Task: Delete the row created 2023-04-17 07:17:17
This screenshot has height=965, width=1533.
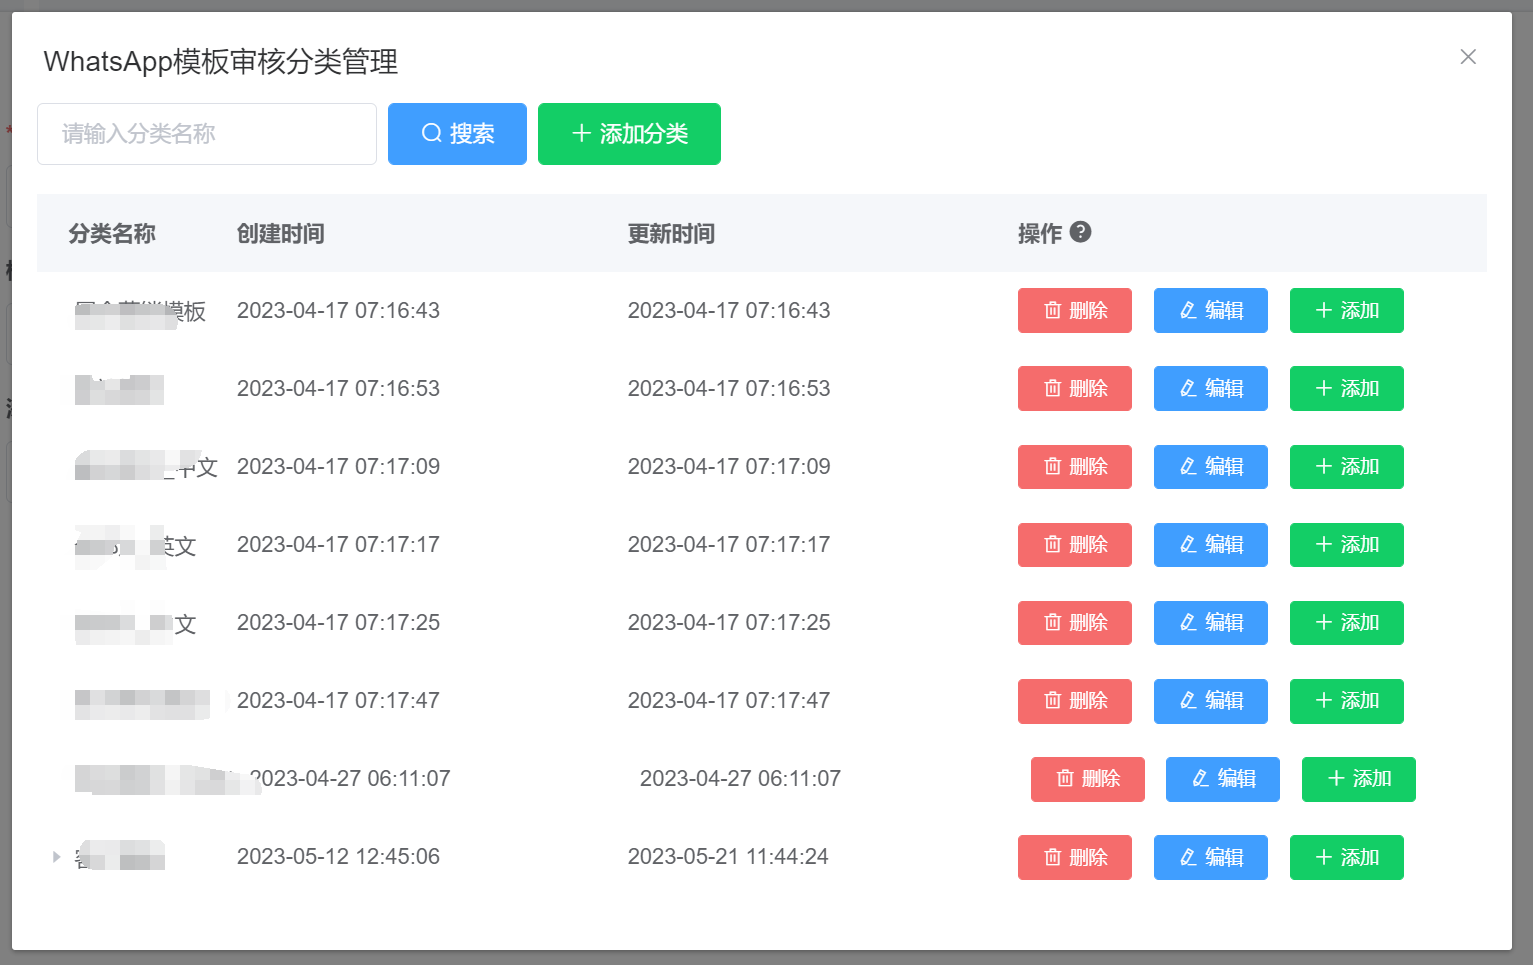Action: pos(1075,545)
